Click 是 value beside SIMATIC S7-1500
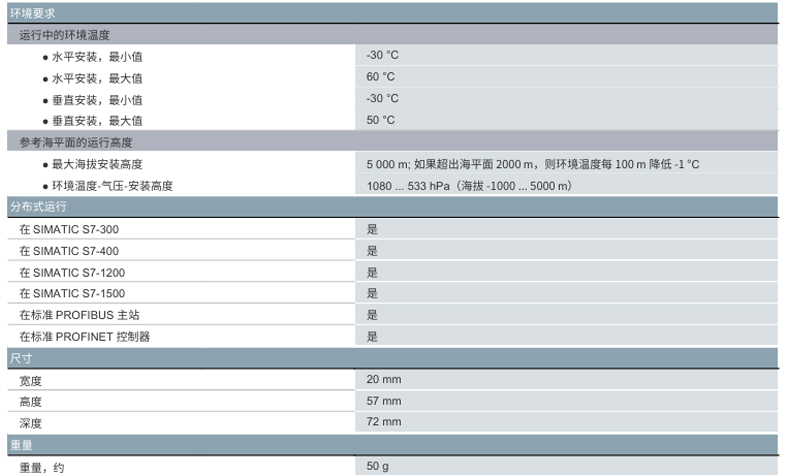Screen dimensions: 790x475 [x=372, y=293]
